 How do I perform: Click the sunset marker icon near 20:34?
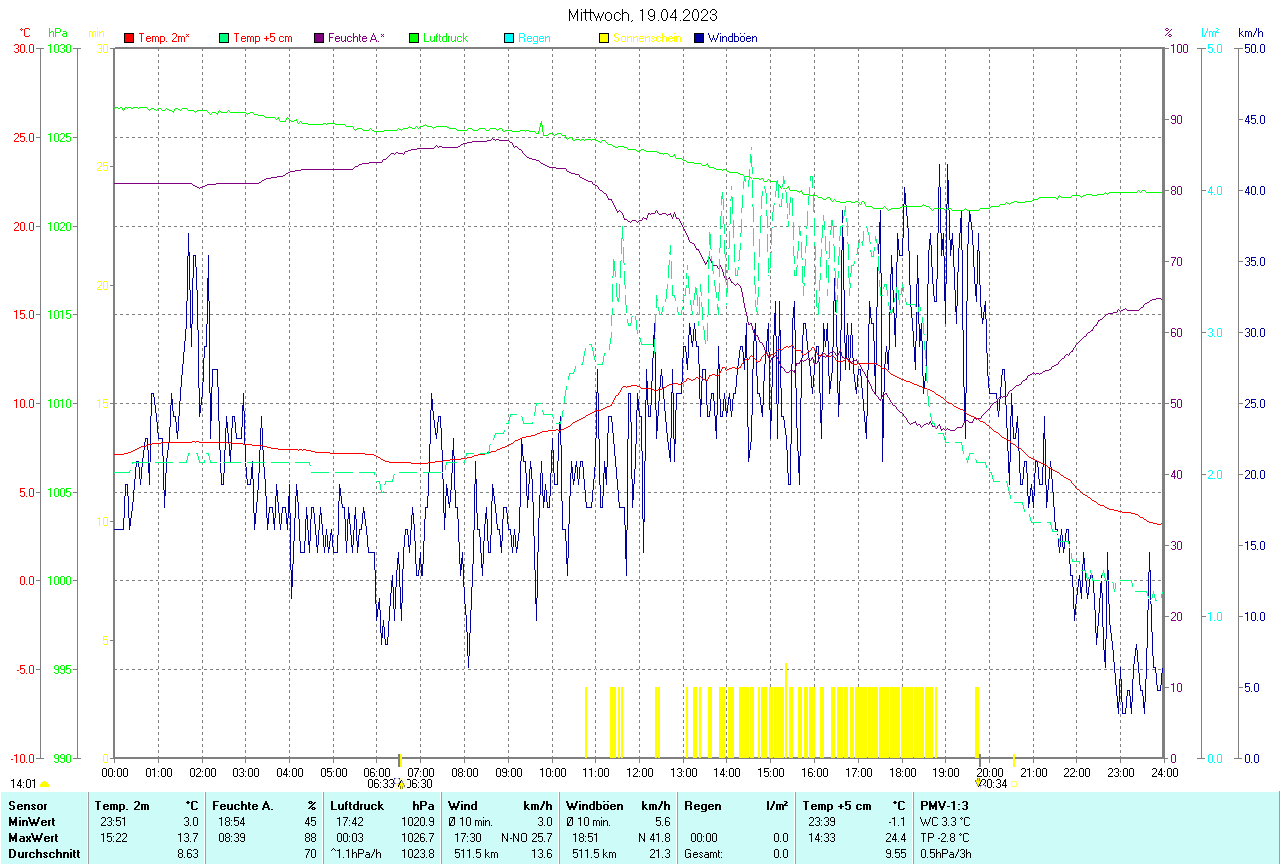[979, 784]
